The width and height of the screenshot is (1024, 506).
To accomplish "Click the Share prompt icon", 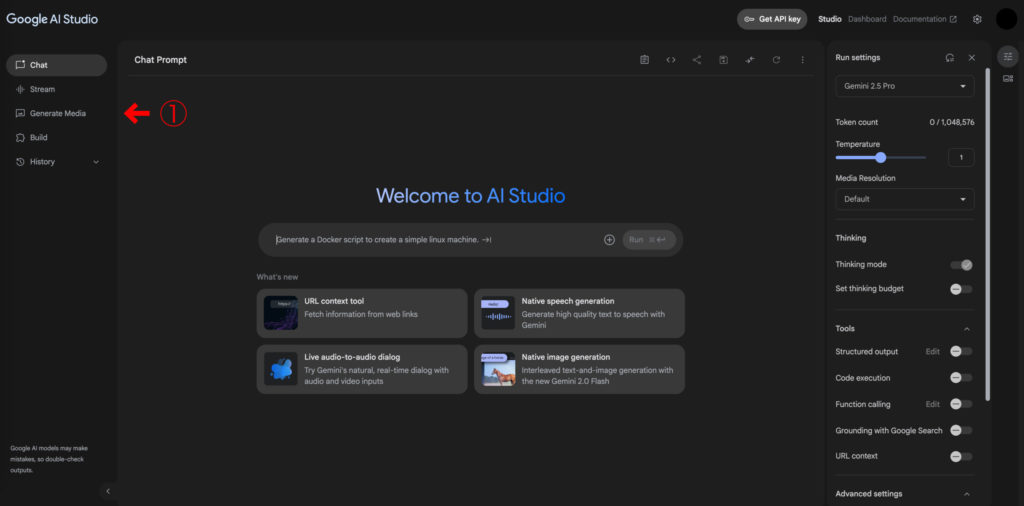I will (697, 59).
